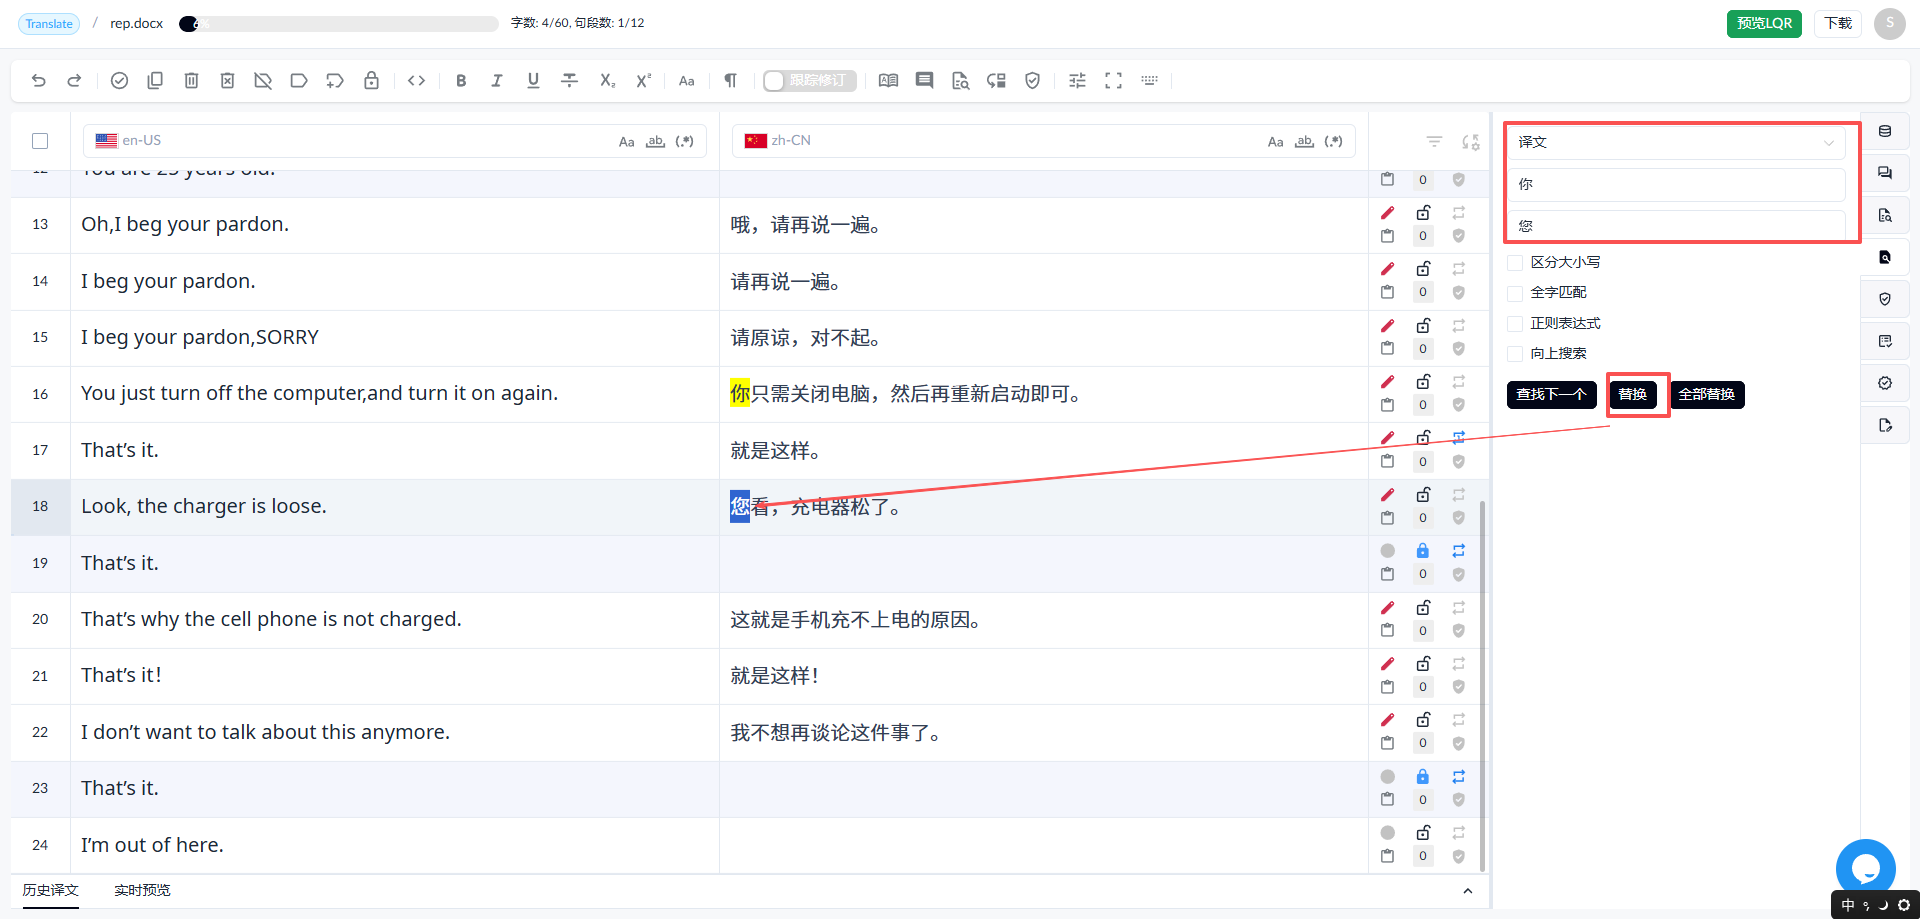
Task: Apply underline formatting
Action: pyautogui.click(x=533, y=81)
